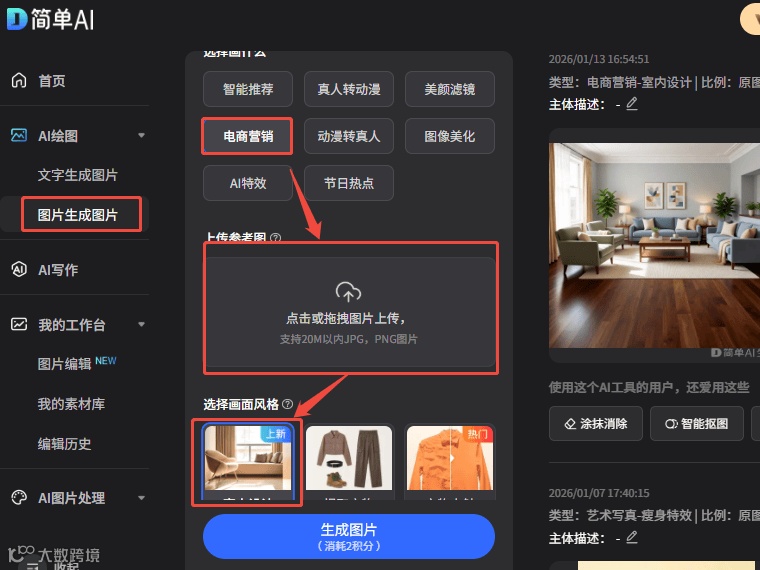Click the 我的工作台 chart icon
760x570 pixels.
coord(19,324)
